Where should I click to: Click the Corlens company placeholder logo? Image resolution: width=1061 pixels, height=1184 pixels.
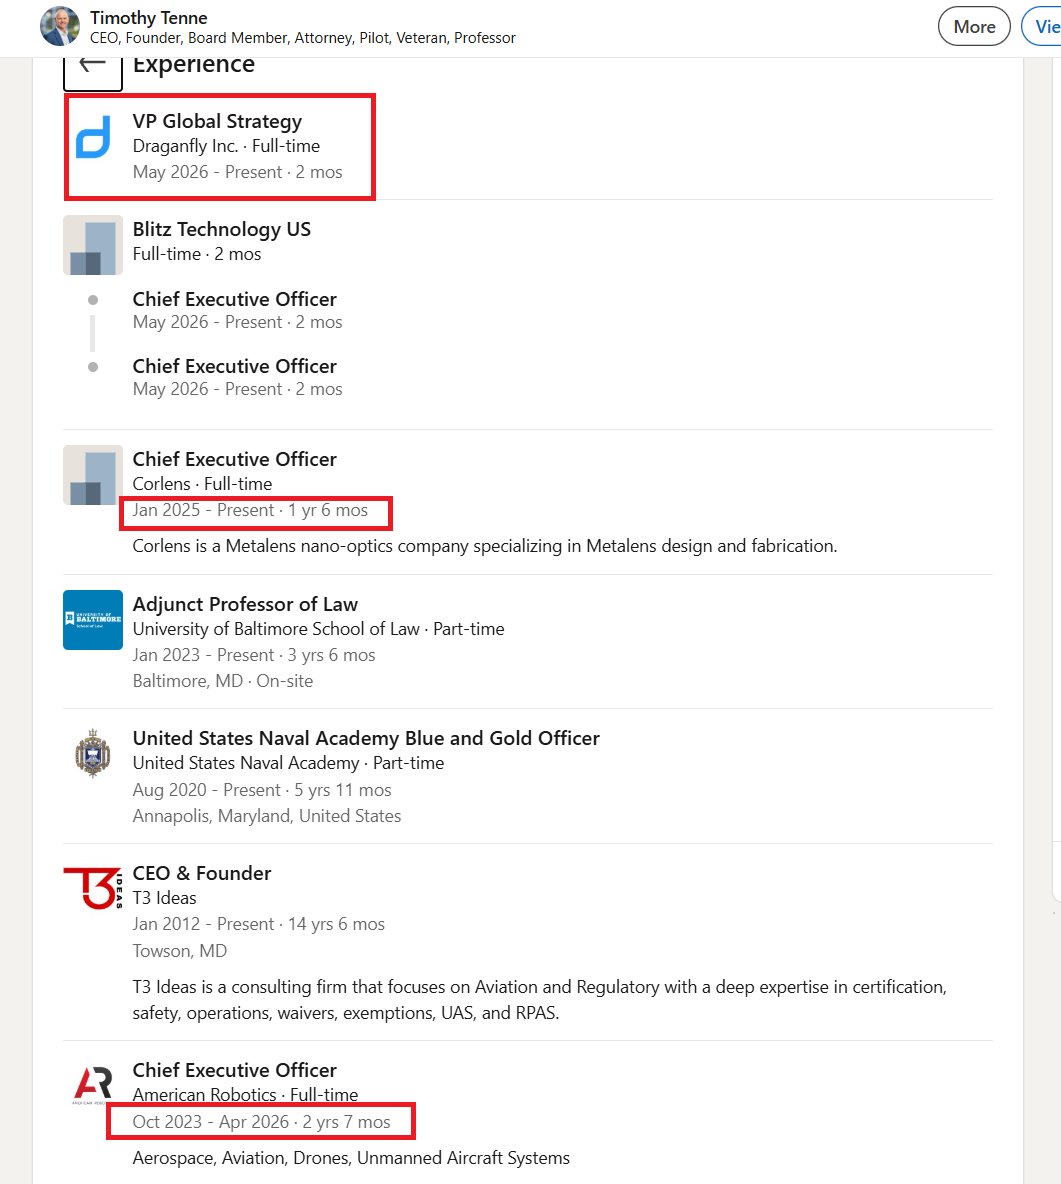[x=93, y=475]
